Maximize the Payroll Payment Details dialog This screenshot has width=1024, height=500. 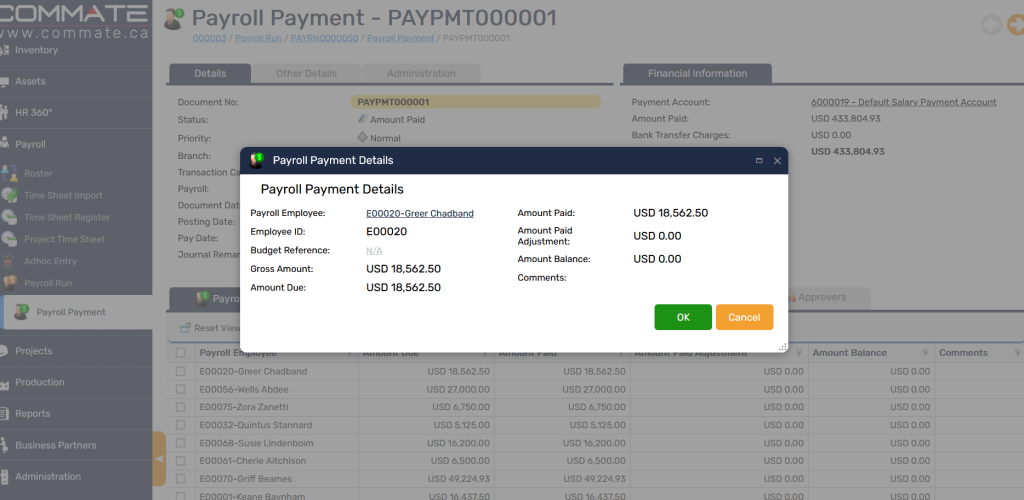pyautogui.click(x=759, y=161)
